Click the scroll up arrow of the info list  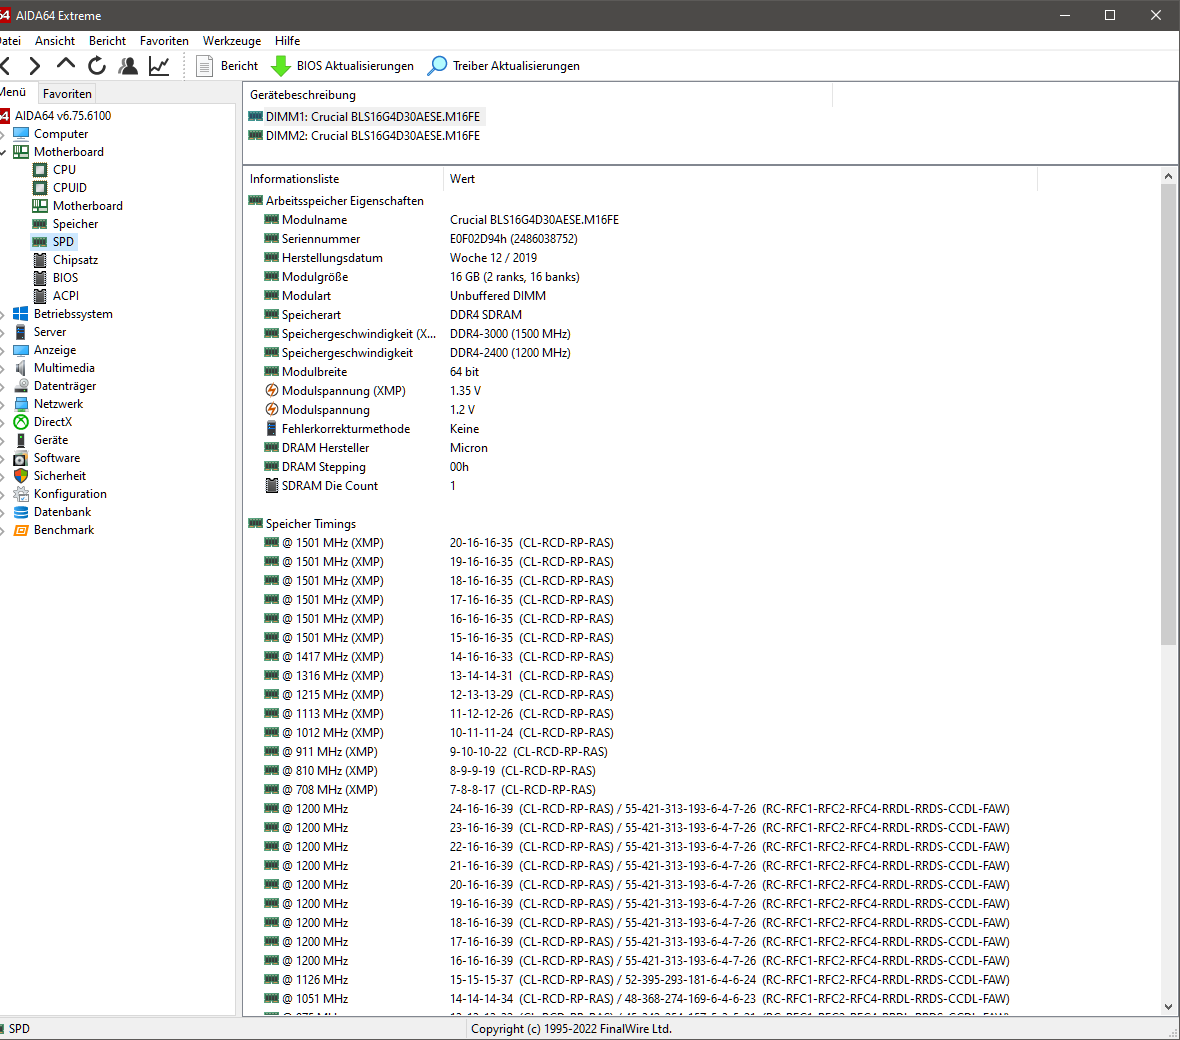(1168, 176)
